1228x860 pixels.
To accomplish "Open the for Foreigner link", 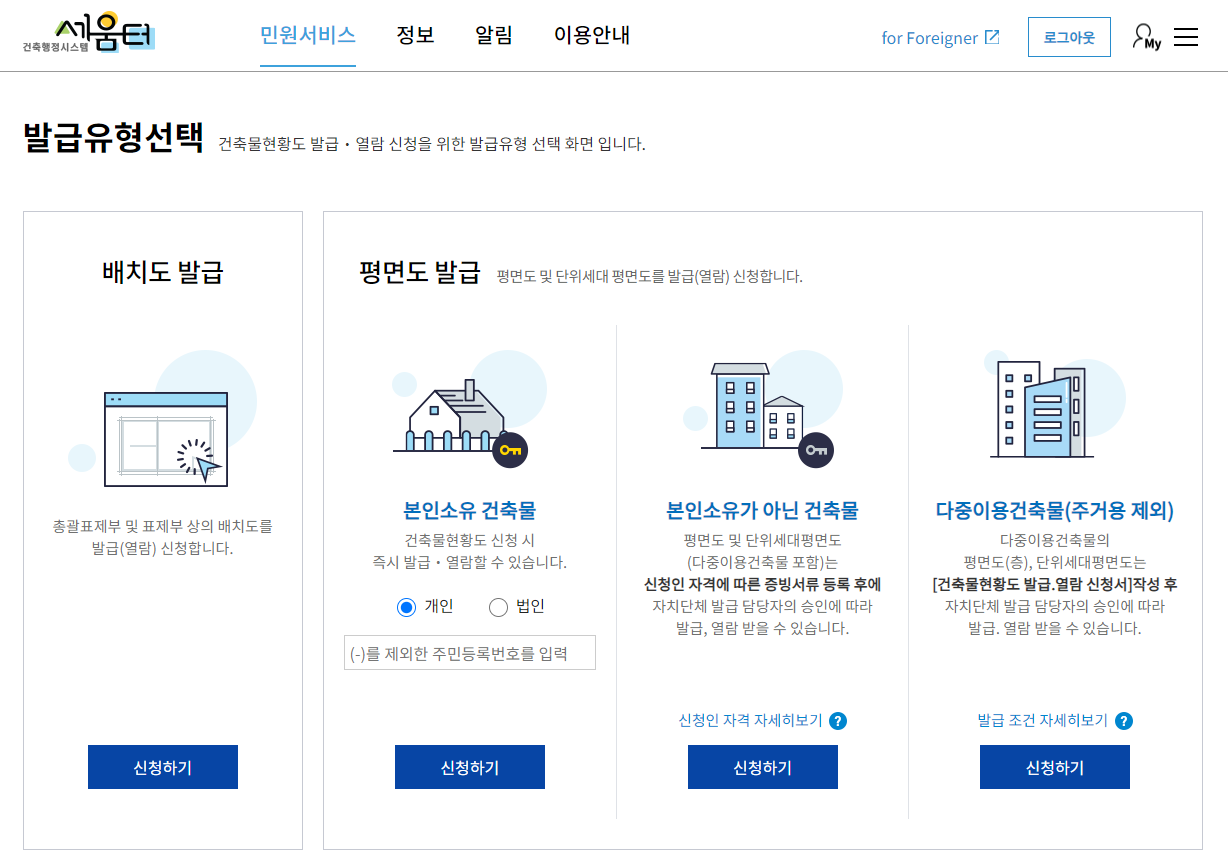I will pos(930,37).
